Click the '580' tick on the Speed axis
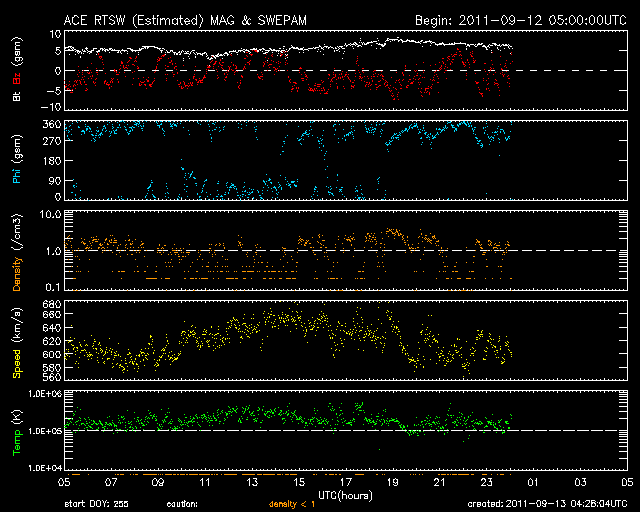Viewport: 640px width, 512px height. 52,367
